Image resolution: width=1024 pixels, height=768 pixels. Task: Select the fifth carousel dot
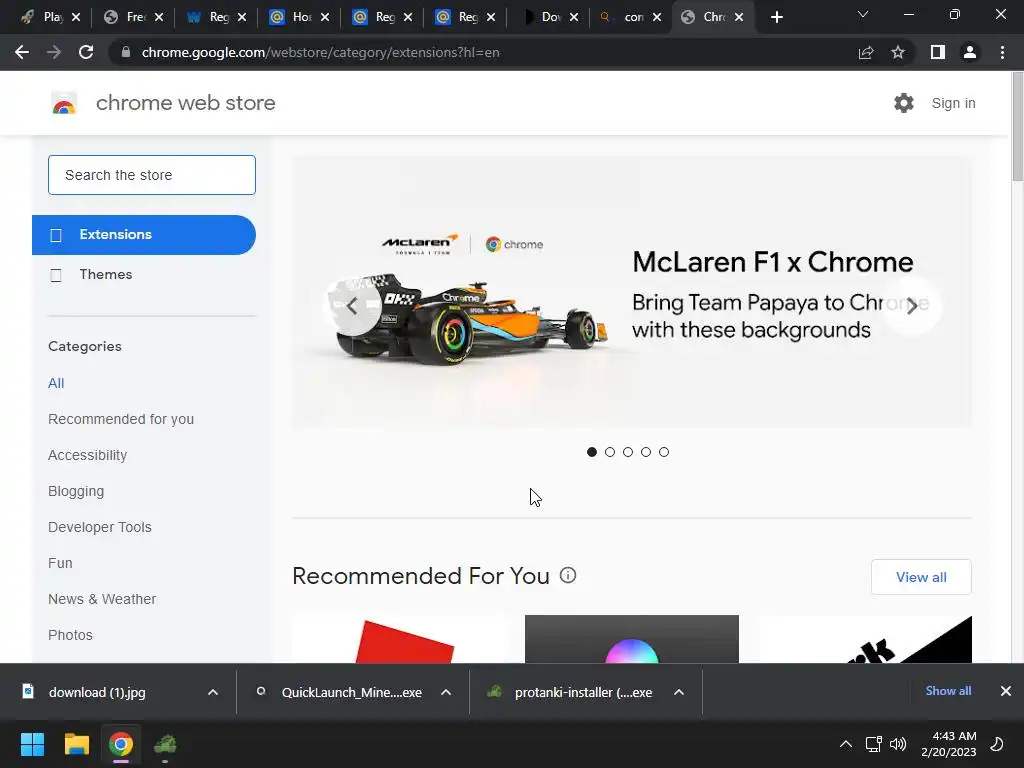click(x=664, y=452)
